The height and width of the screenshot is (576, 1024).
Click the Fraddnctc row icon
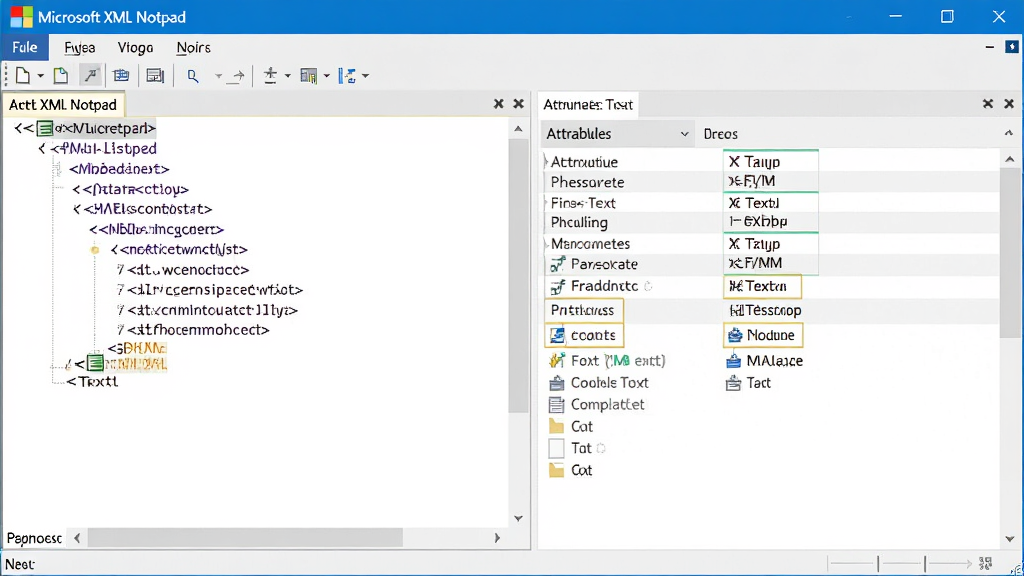(557, 286)
